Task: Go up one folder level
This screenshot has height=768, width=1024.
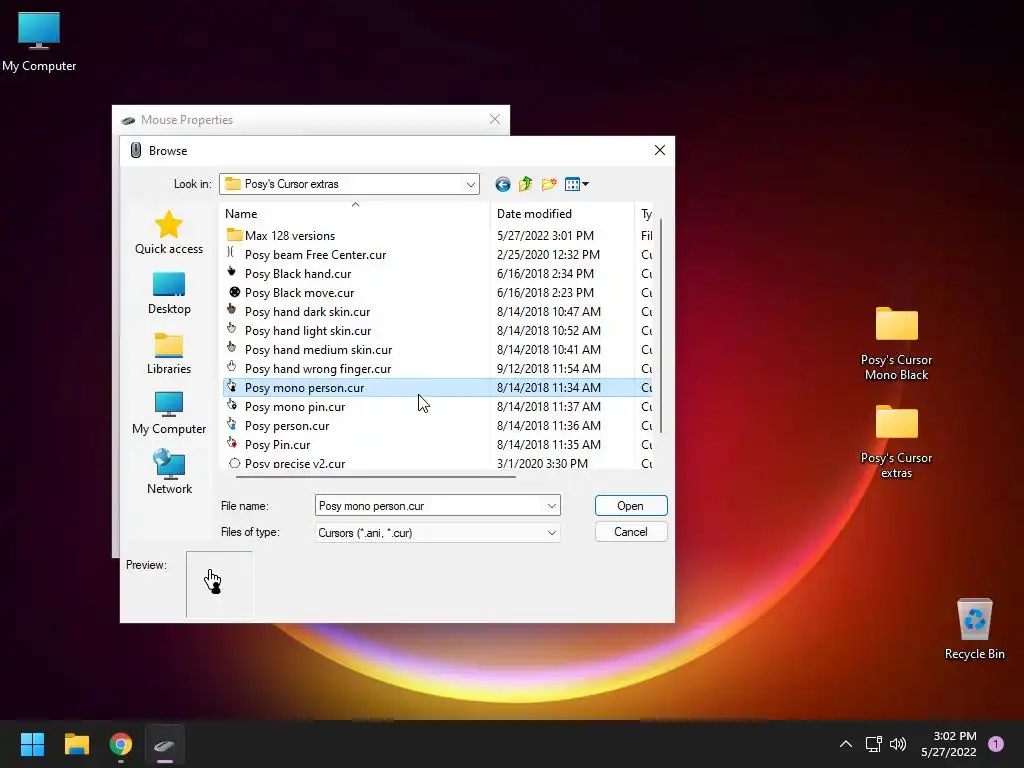Action: pyautogui.click(x=526, y=184)
